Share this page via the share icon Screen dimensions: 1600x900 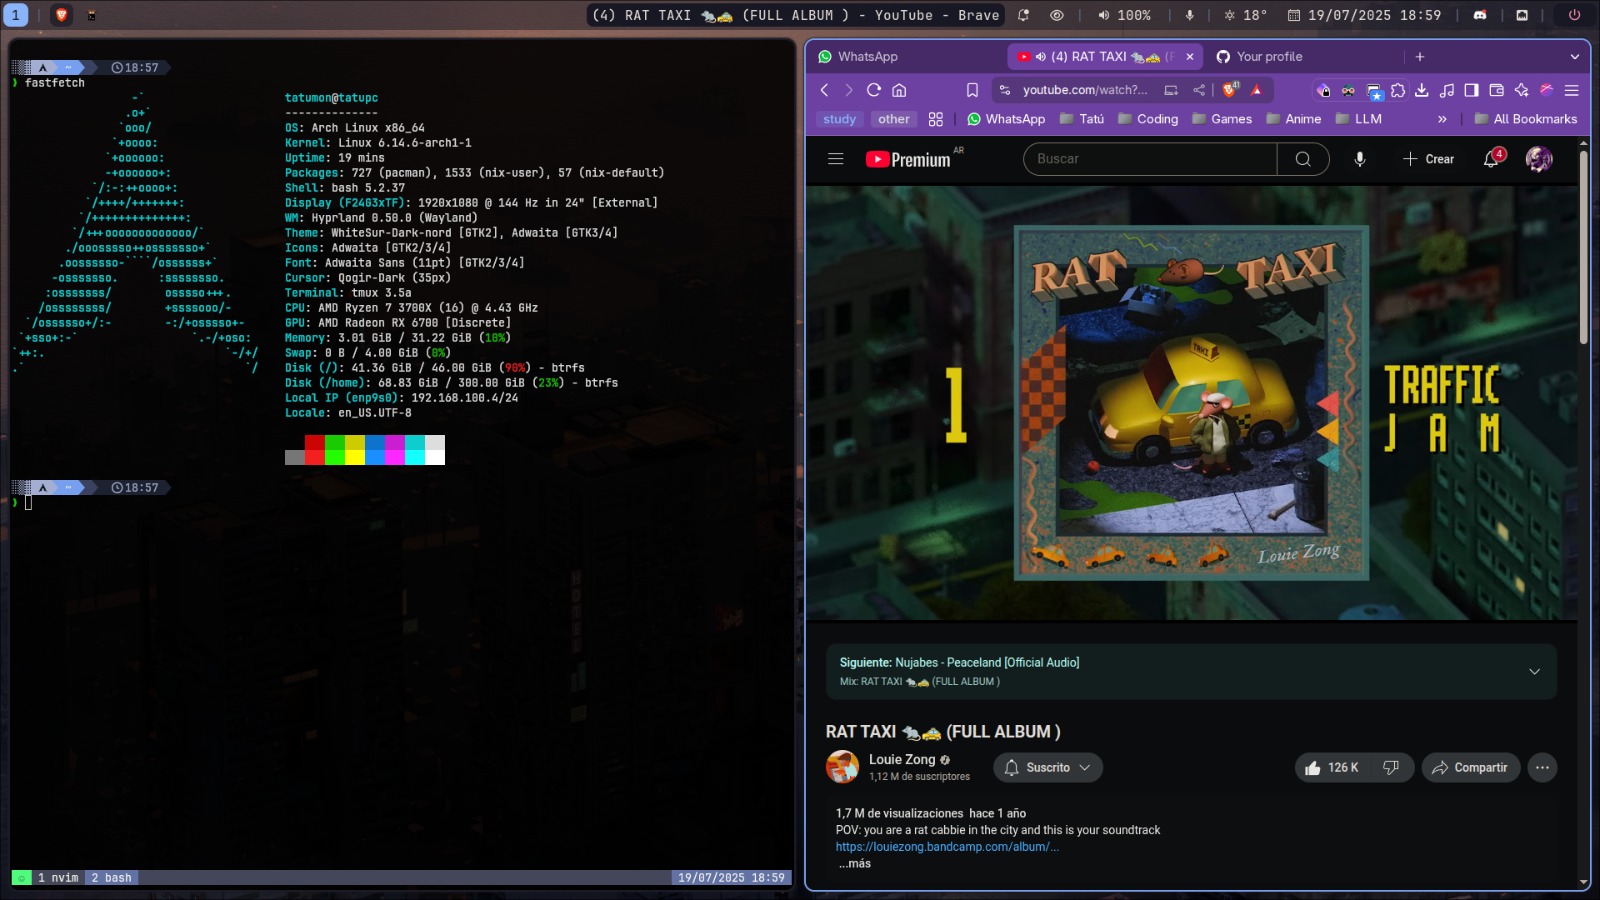tap(1199, 90)
